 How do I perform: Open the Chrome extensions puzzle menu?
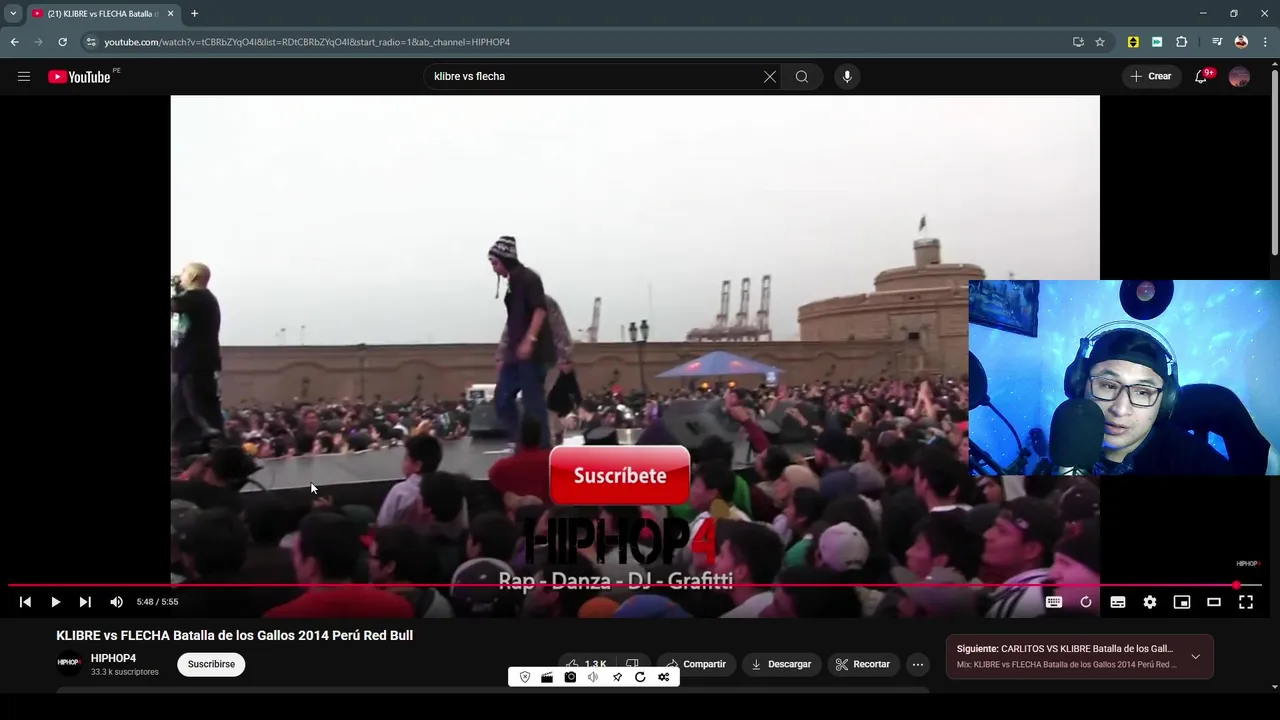tap(1182, 42)
